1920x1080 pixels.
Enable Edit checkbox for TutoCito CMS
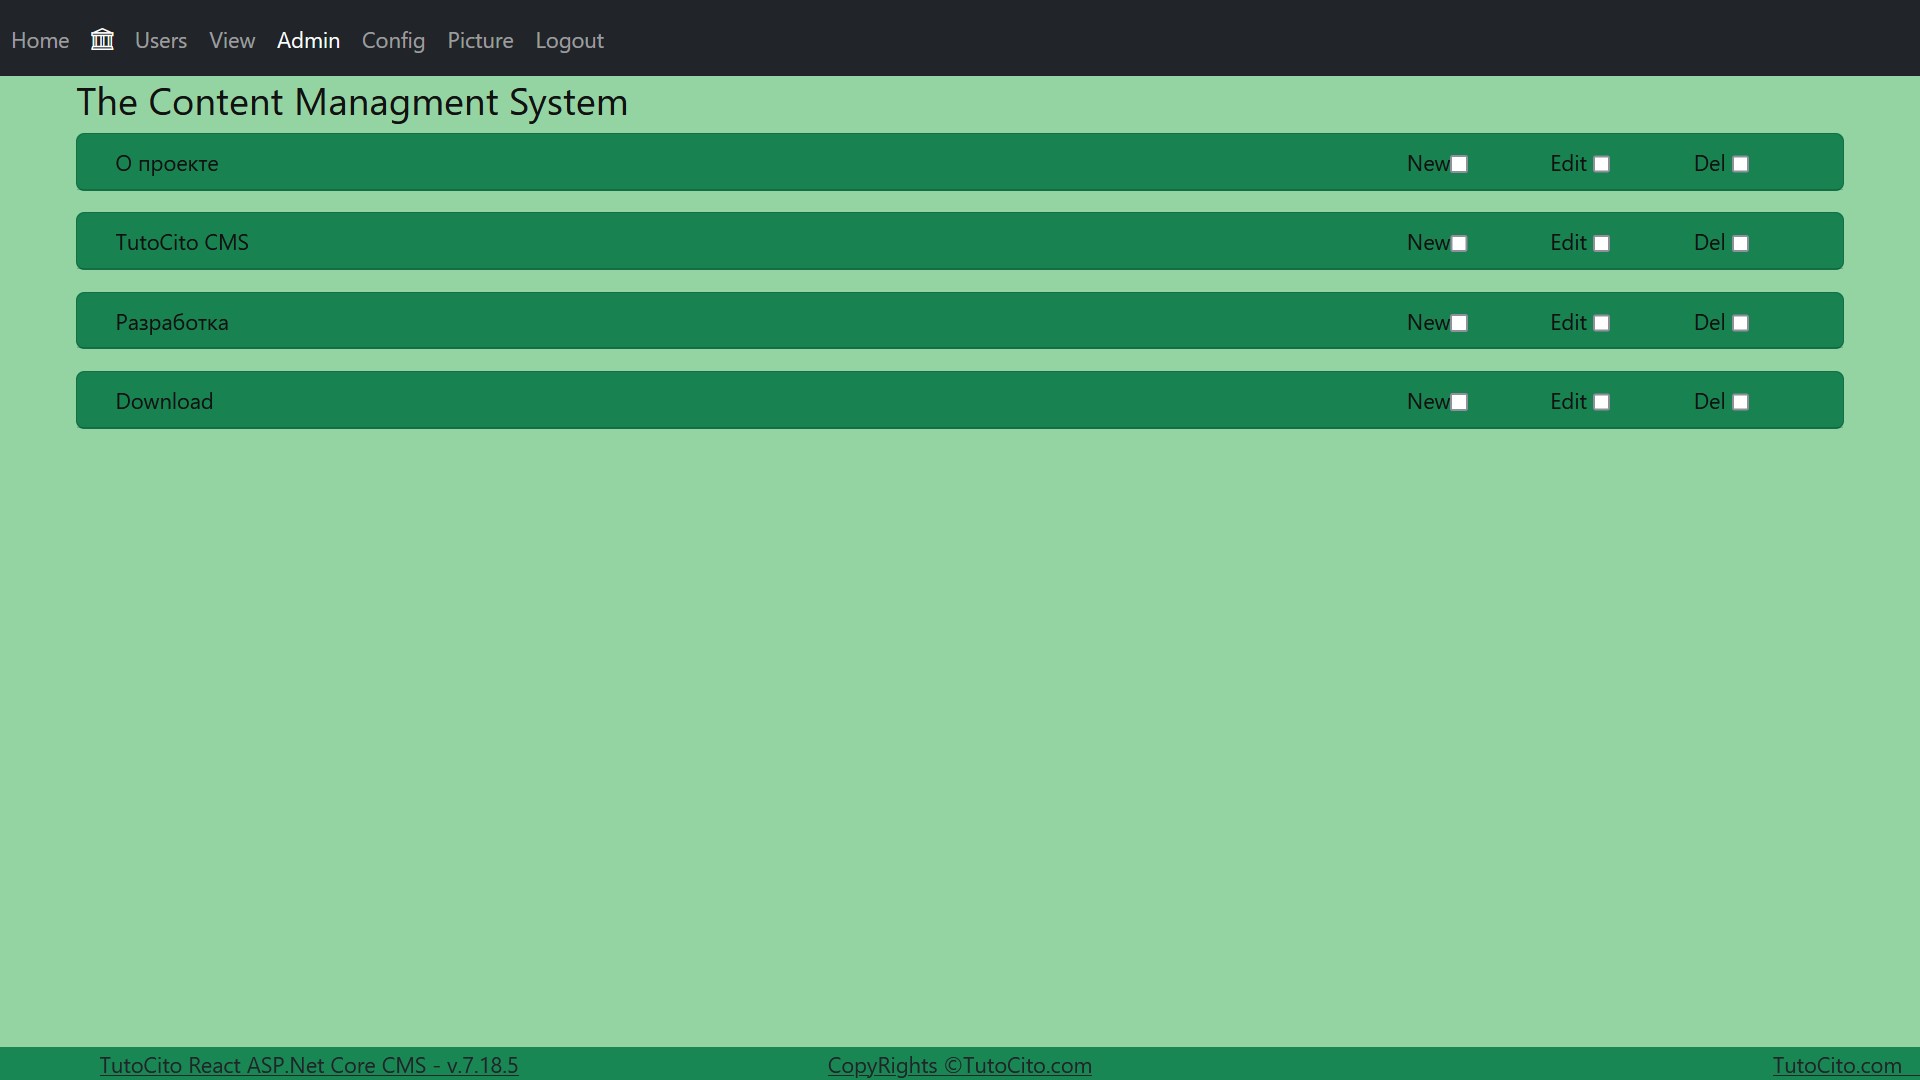click(x=1601, y=243)
